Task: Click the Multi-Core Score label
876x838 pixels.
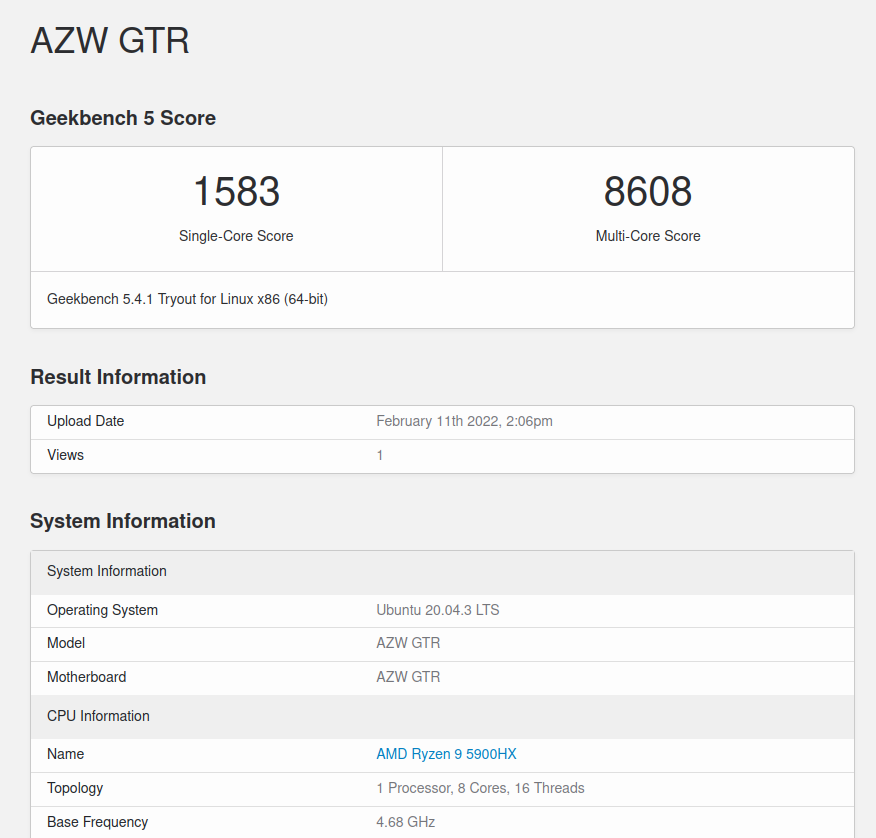Action: (648, 236)
